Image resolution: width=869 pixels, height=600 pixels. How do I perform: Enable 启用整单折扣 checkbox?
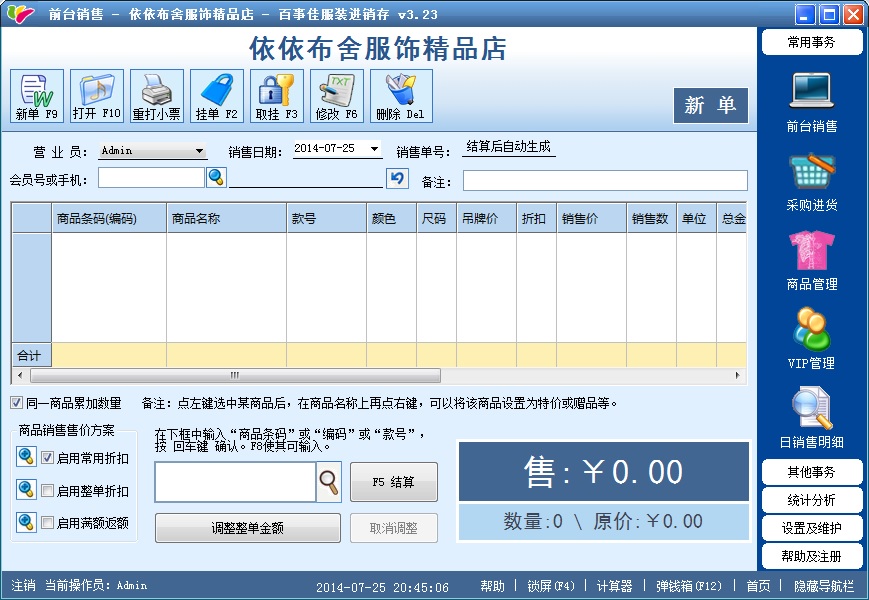click(48, 490)
